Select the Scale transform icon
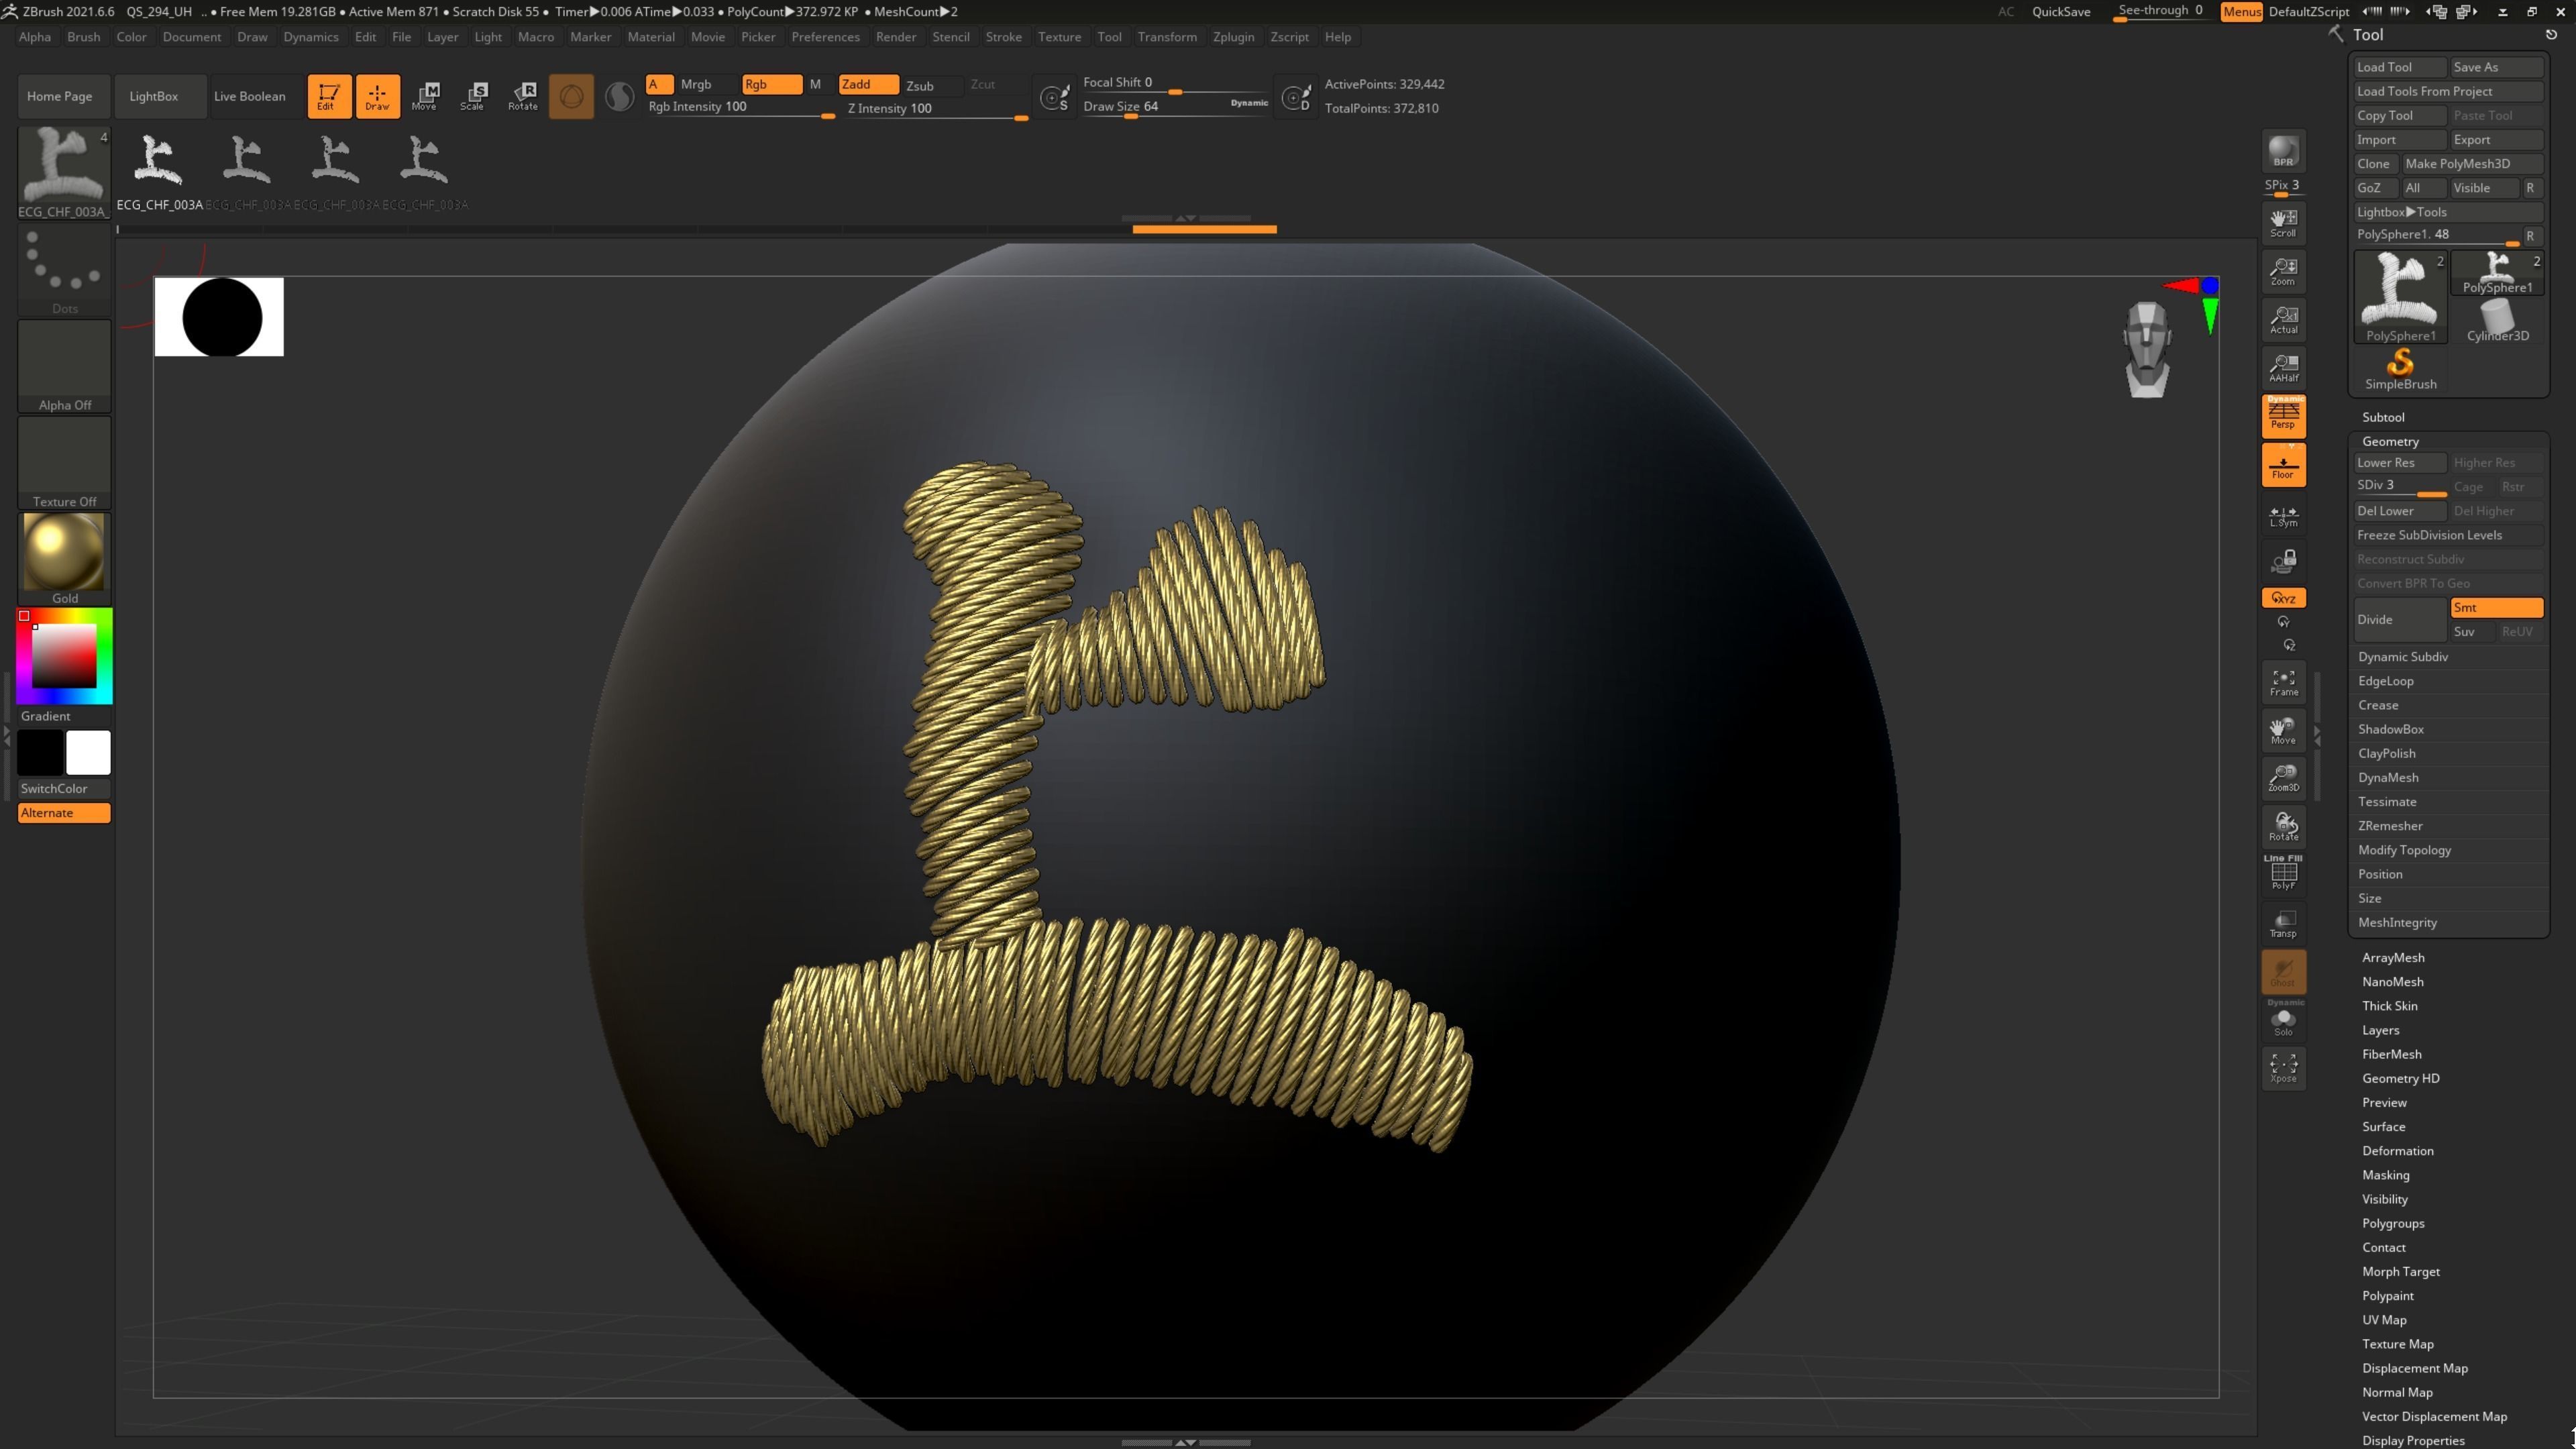The image size is (2576, 1449). pos(473,96)
